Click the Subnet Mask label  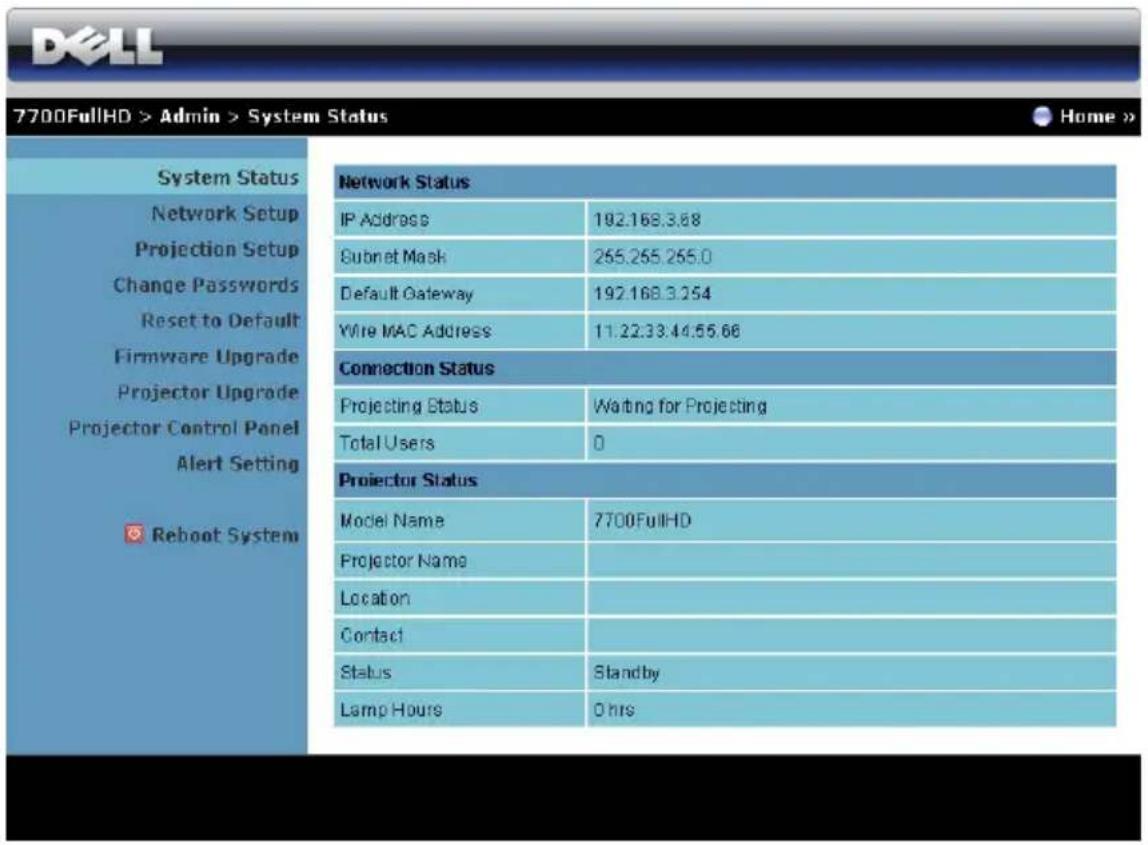[x=392, y=256]
